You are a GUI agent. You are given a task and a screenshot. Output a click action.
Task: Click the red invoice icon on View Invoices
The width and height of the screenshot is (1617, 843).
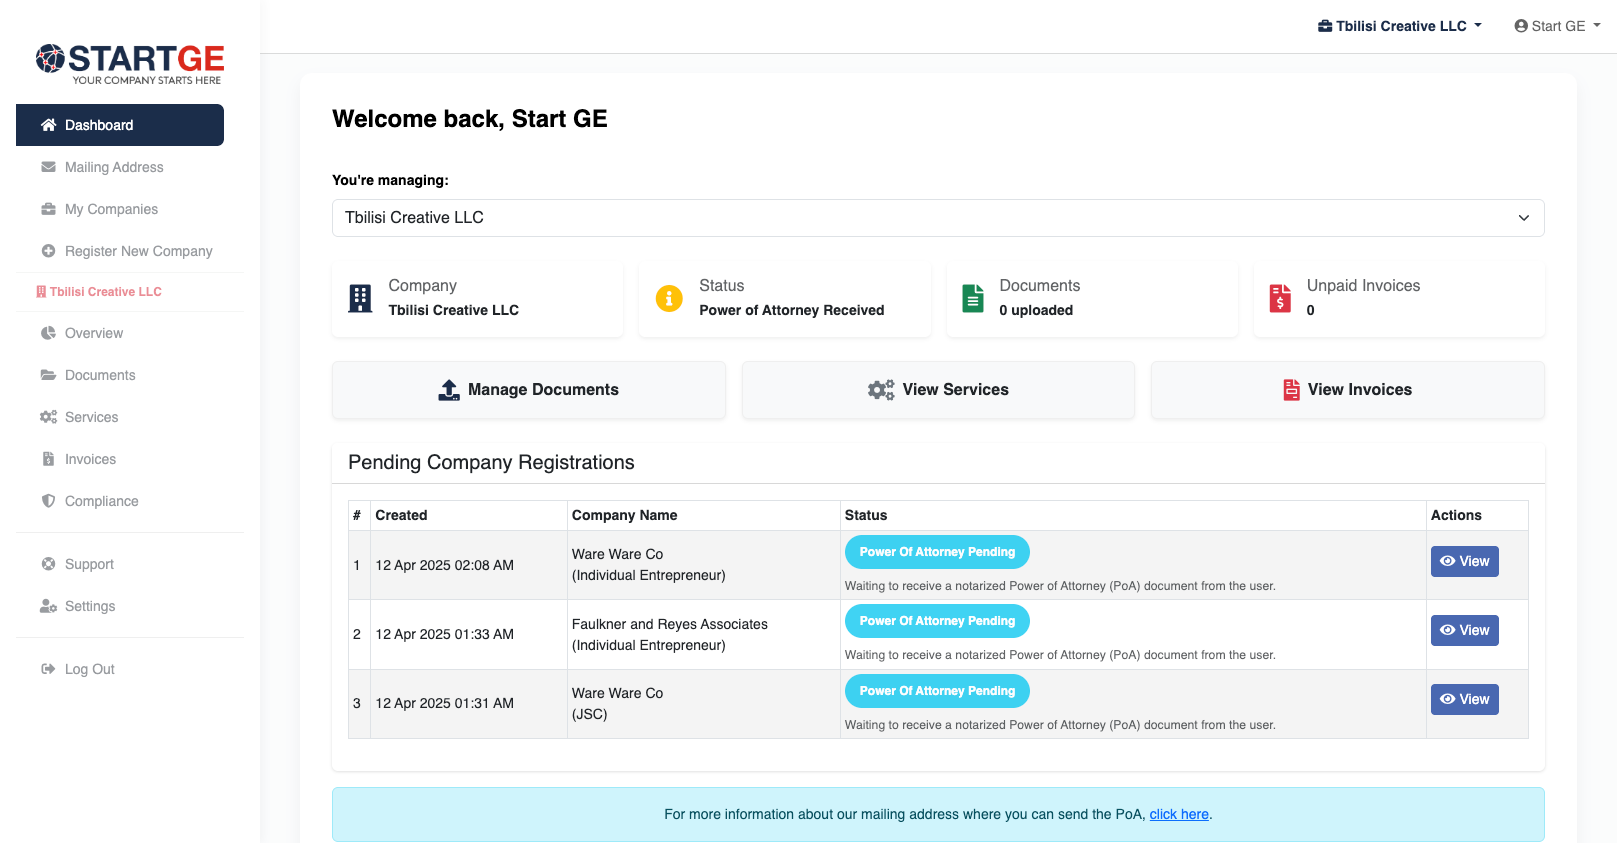click(1292, 390)
